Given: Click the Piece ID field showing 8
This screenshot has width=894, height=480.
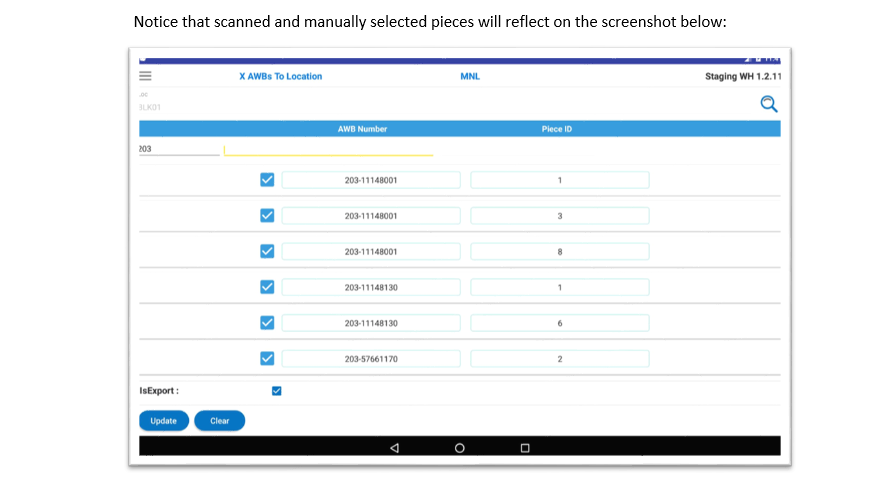Looking at the screenshot, I should tap(559, 251).
